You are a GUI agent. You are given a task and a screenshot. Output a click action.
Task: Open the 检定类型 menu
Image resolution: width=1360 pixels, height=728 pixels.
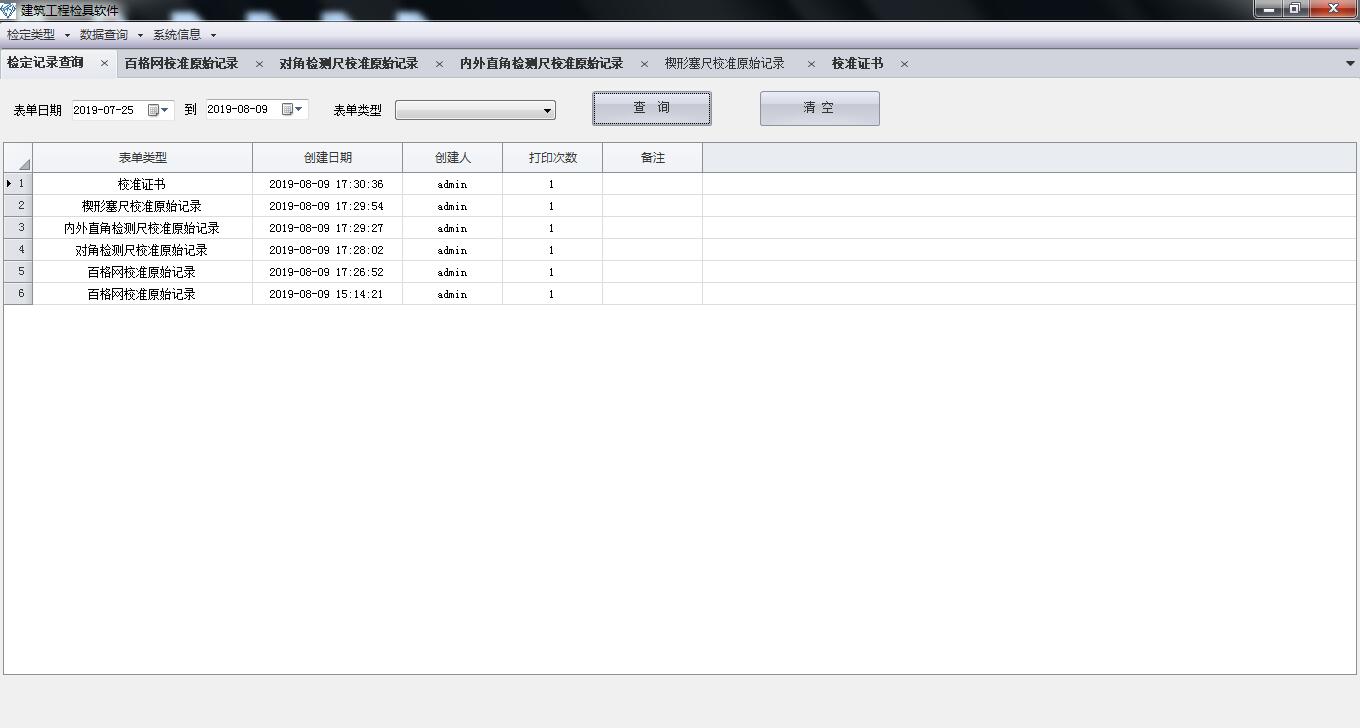pos(37,35)
